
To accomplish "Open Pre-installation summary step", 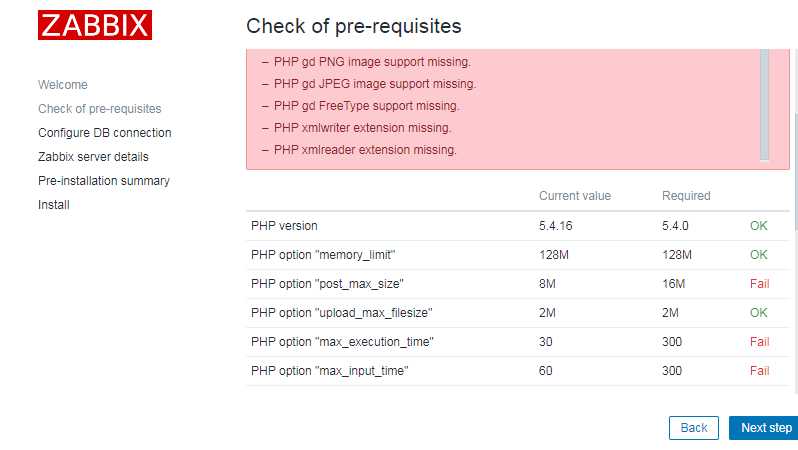I will click(103, 180).
